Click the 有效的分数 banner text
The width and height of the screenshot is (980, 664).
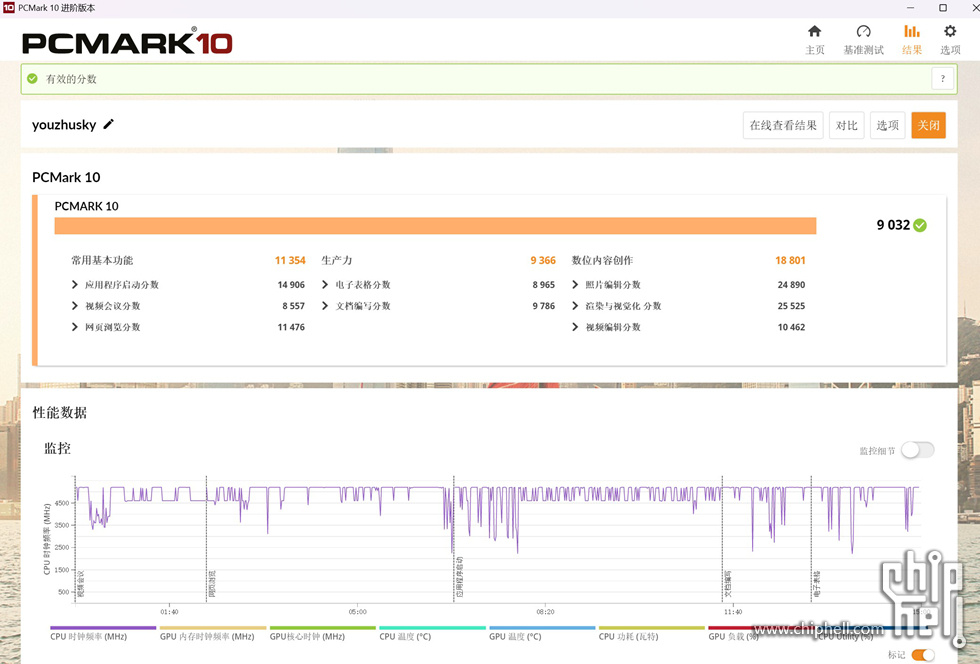(x=71, y=79)
